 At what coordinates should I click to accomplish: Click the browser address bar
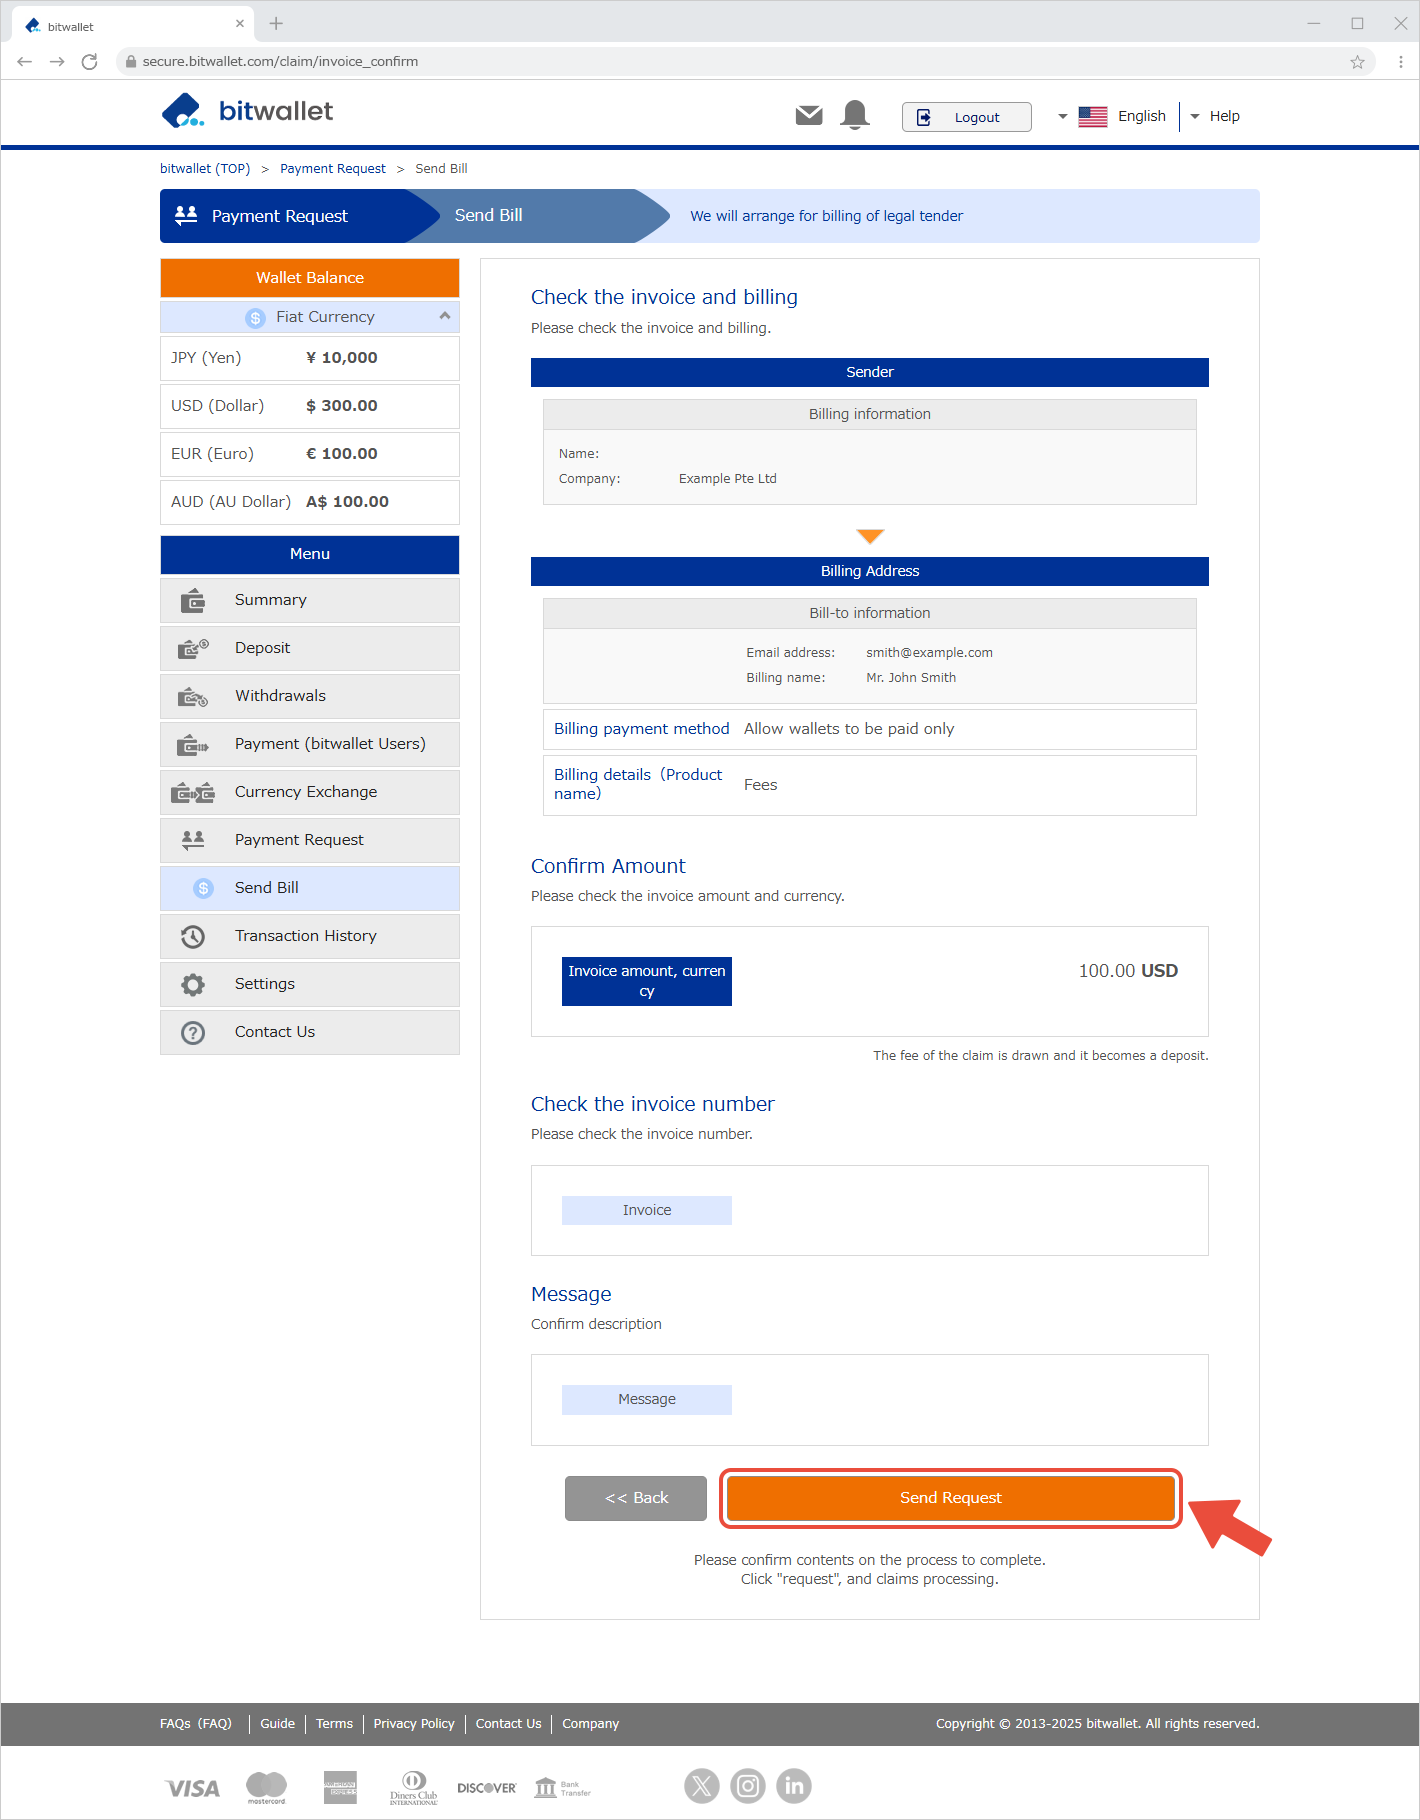pos(700,62)
